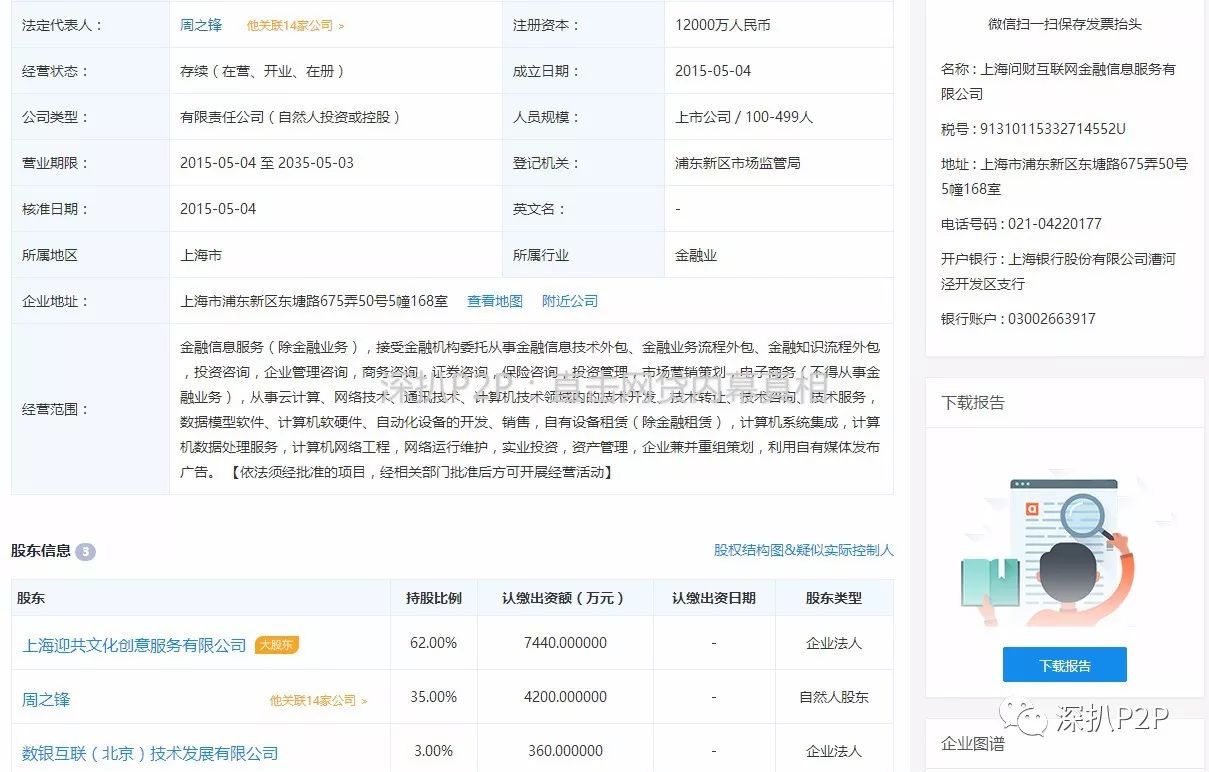Click the 企业地址 row label
Viewport: 1209px width, 772px height.
point(56,301)
